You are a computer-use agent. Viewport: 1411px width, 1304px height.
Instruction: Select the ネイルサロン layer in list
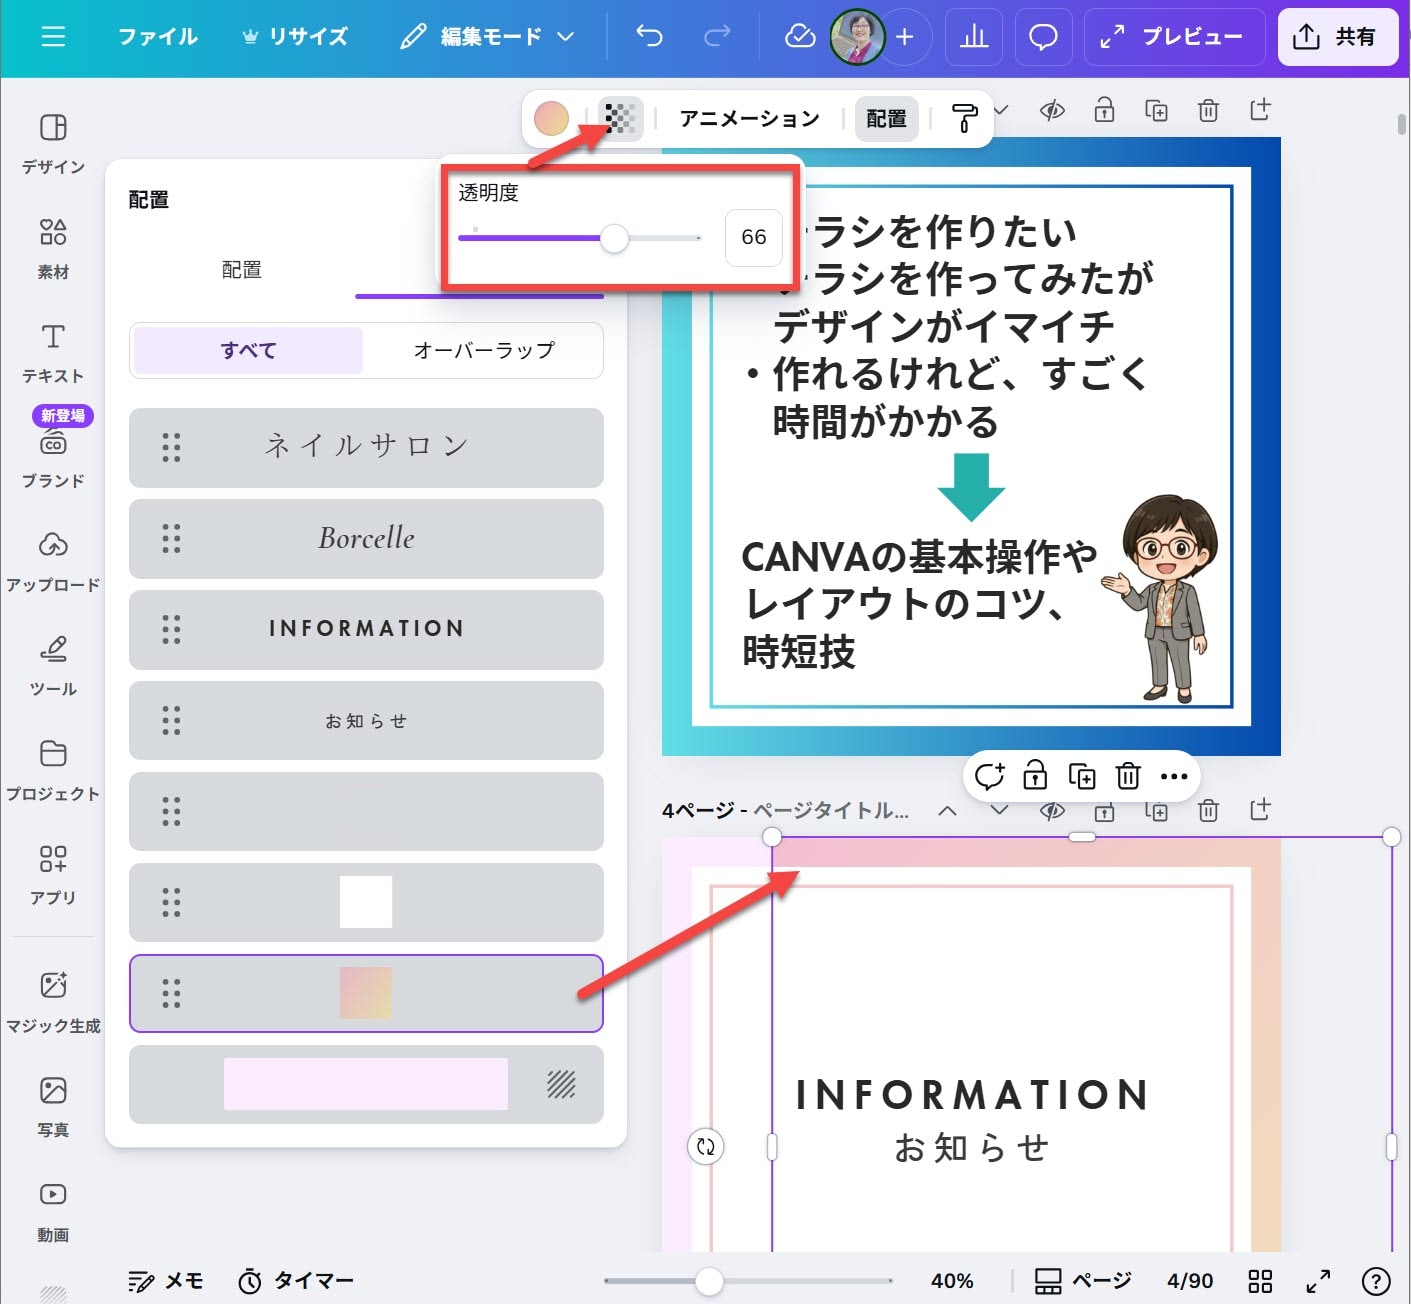[366, 446]
